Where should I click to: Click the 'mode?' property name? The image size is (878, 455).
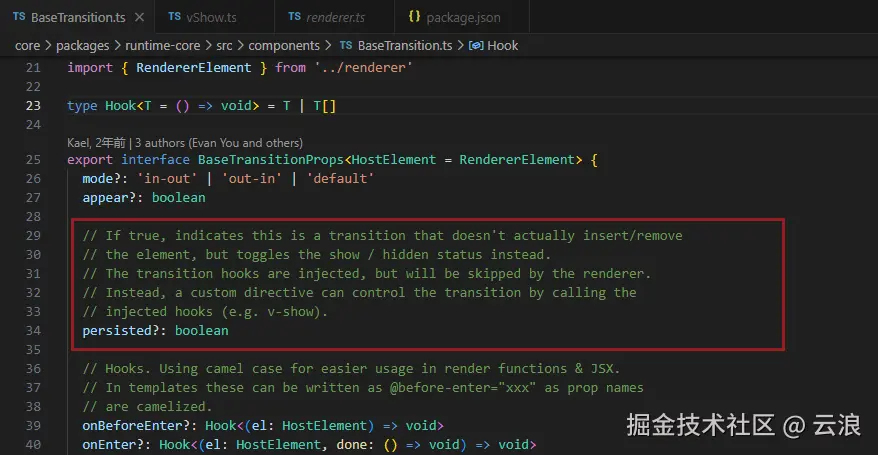tap(102, 179)
